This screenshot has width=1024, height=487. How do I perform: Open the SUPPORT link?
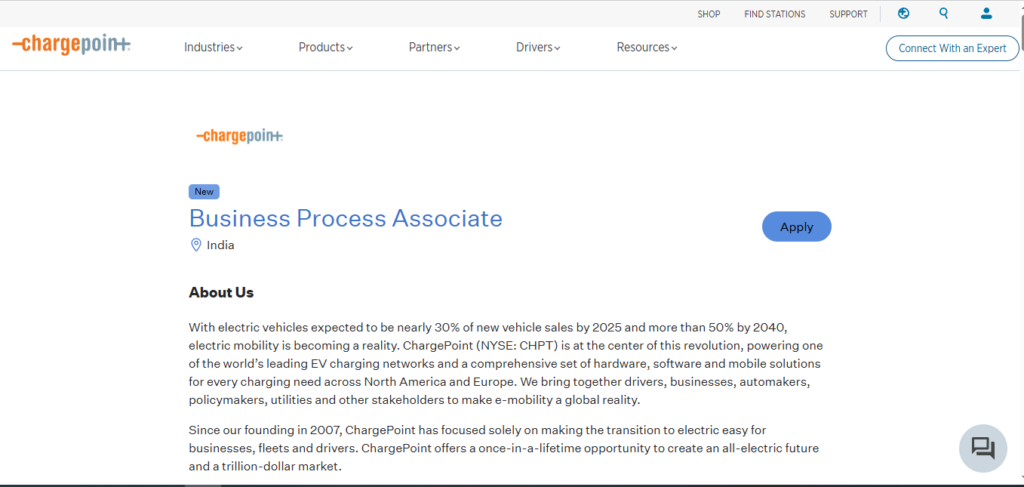click(x=848, y=14)
